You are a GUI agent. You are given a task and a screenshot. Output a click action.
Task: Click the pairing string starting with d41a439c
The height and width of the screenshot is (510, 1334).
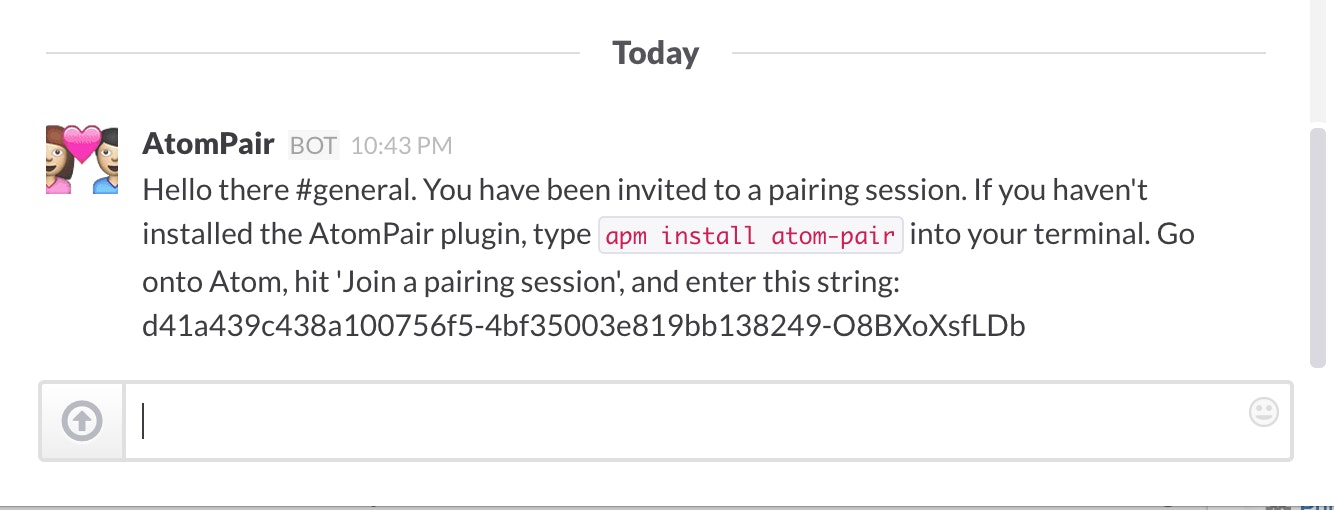[584, 326]
